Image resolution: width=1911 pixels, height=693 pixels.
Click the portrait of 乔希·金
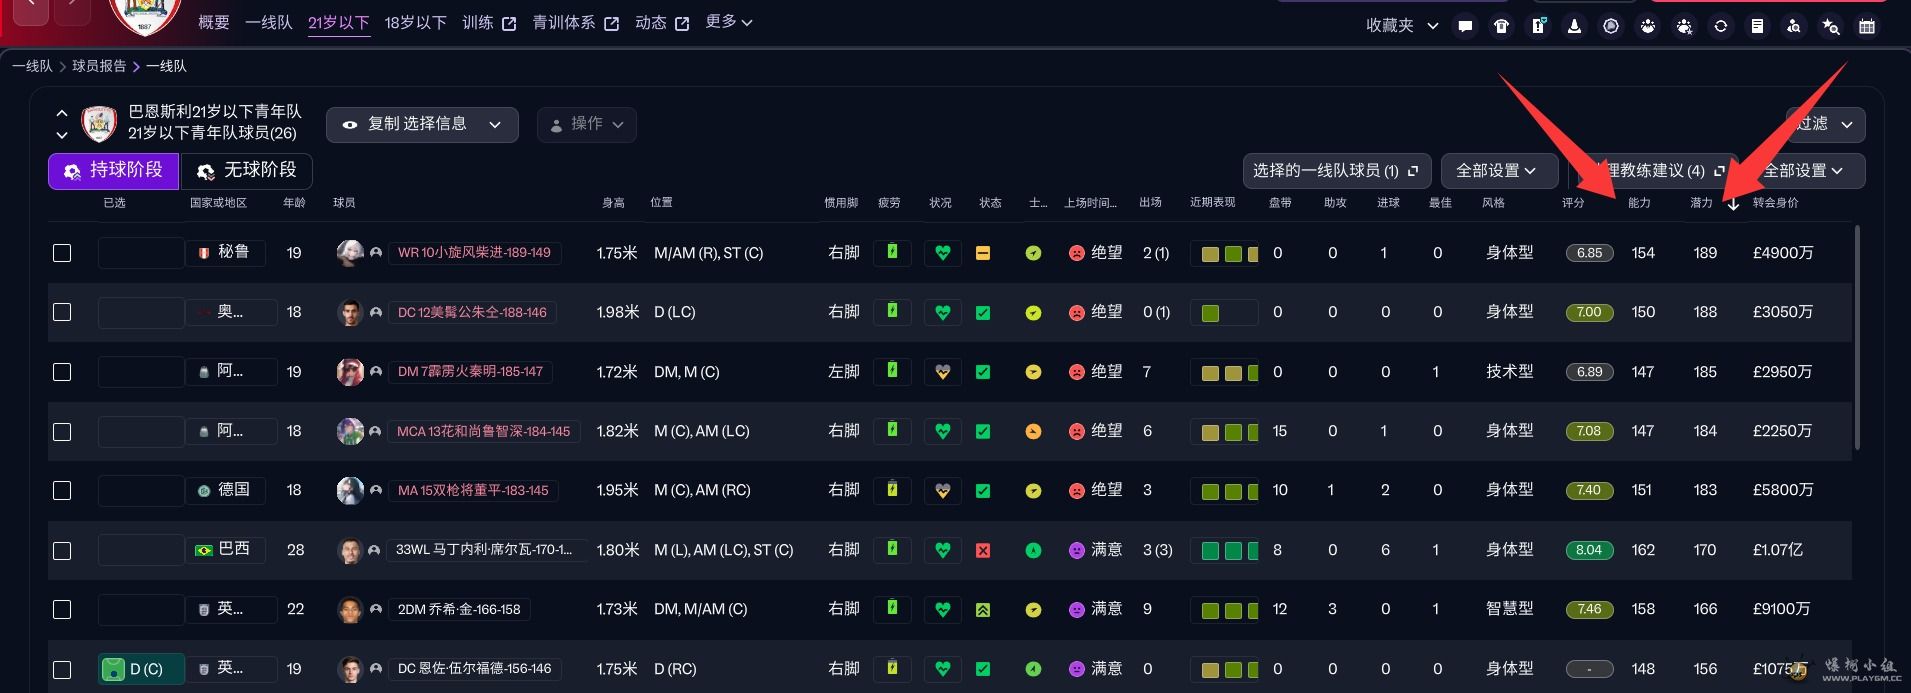pyautogui.click(x=350, y=609)
